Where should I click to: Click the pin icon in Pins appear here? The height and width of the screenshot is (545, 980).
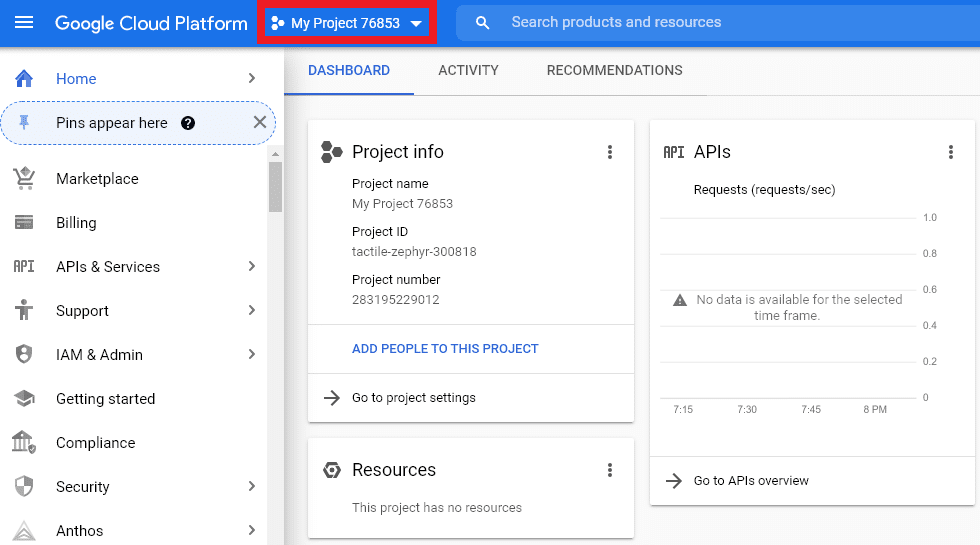24,122
